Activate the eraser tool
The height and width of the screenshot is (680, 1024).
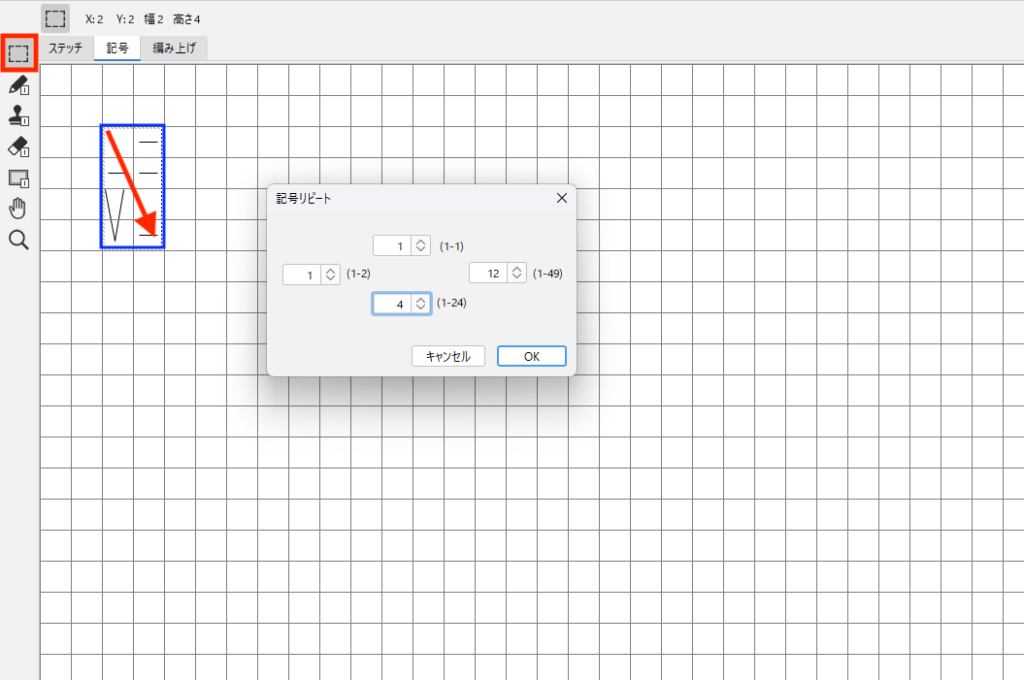click(x=19, y=147)
